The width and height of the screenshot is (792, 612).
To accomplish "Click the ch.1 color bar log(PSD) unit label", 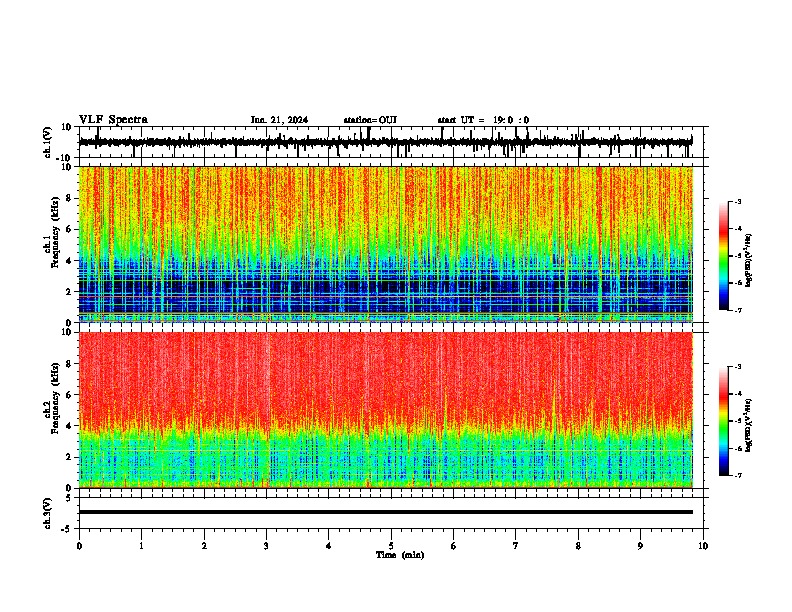I will click(x=748, y=261).
